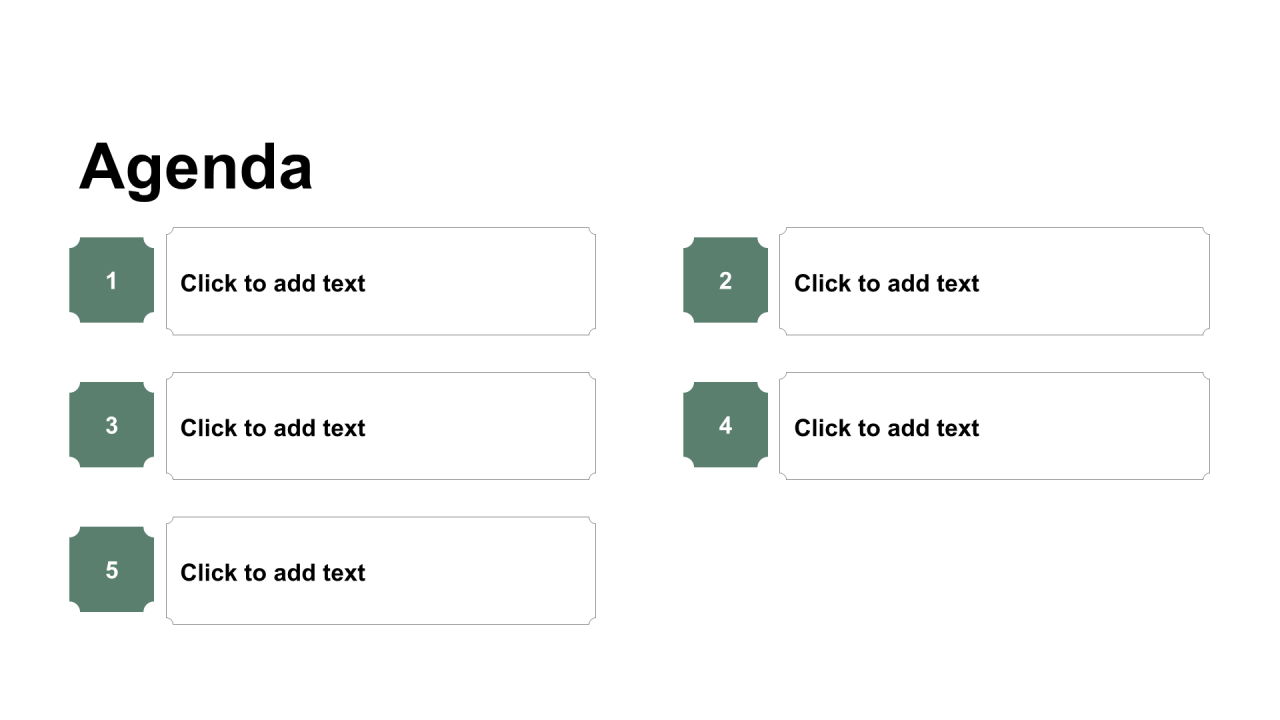The image size is (1280, 720).
Task: Select the green badge numbered 4
Action: (x=725, y=425)
